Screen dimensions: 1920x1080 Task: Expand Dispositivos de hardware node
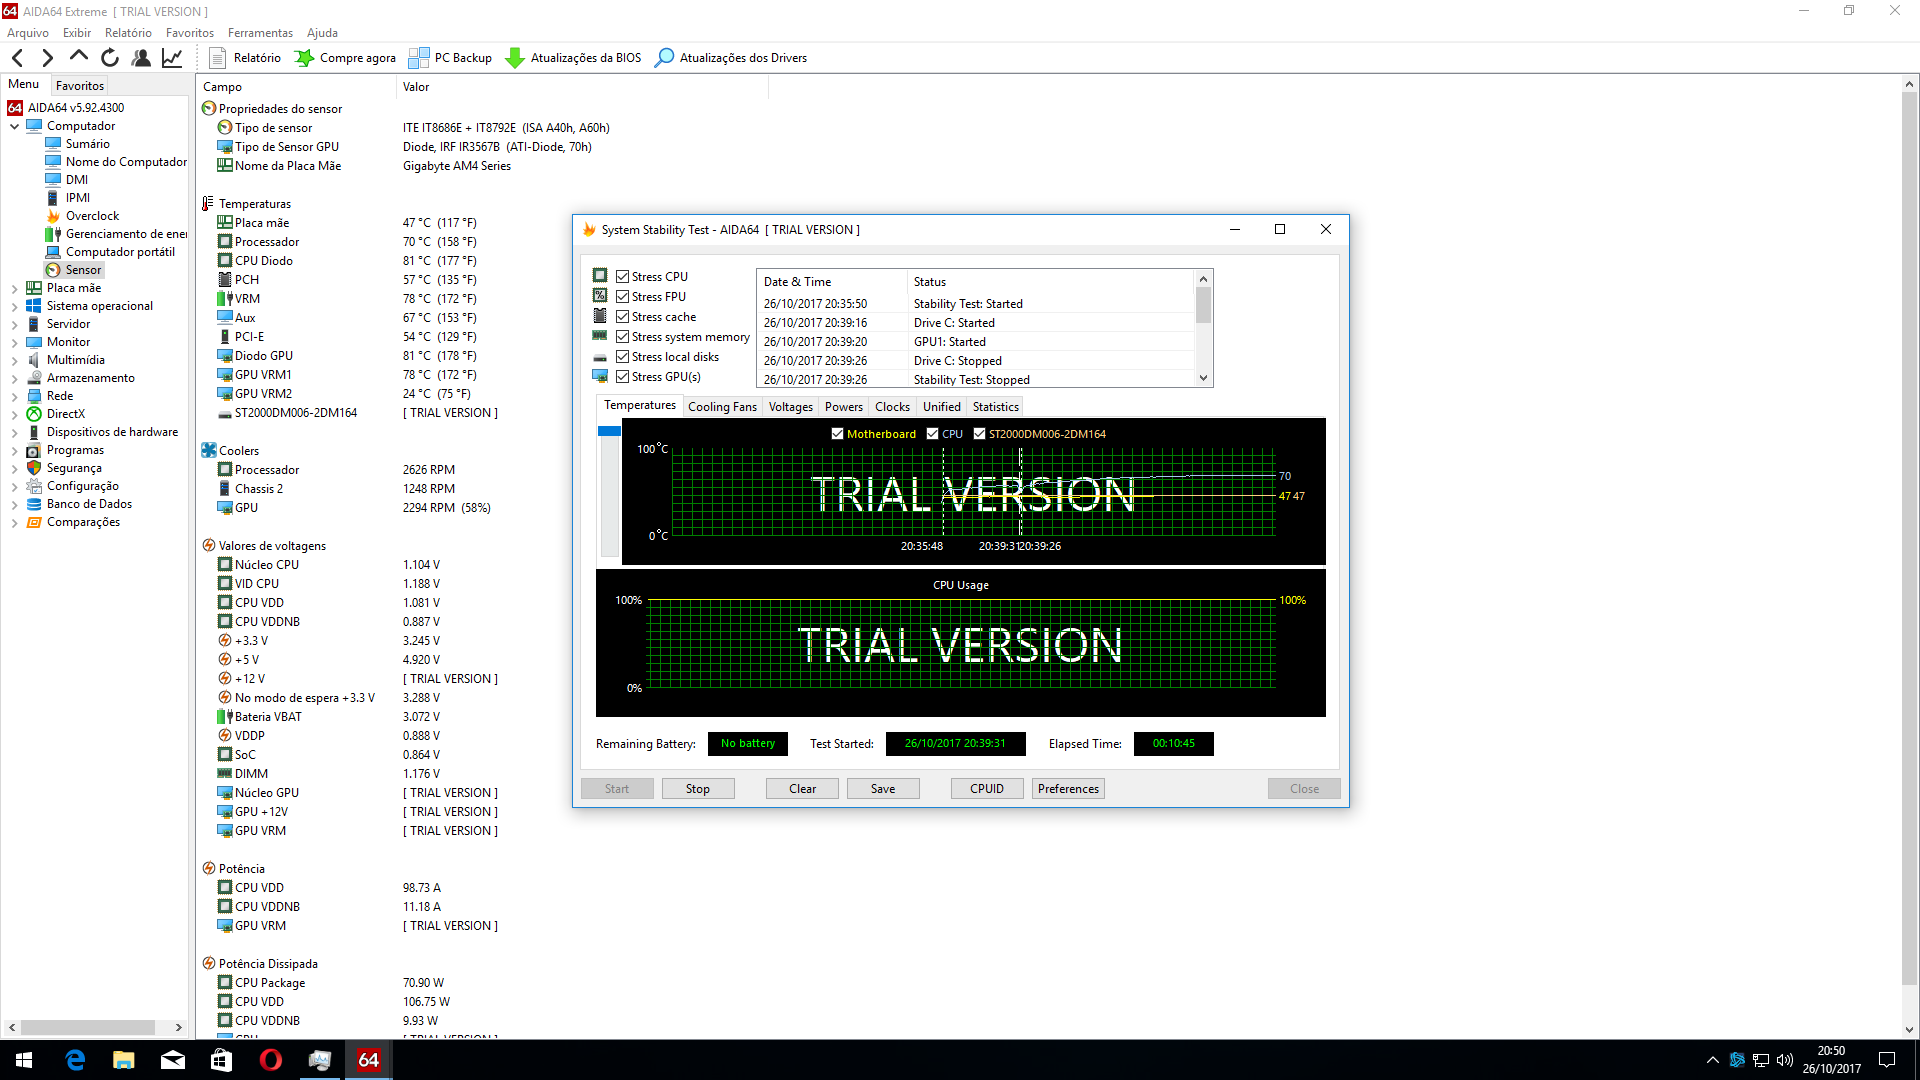(15, 432)
